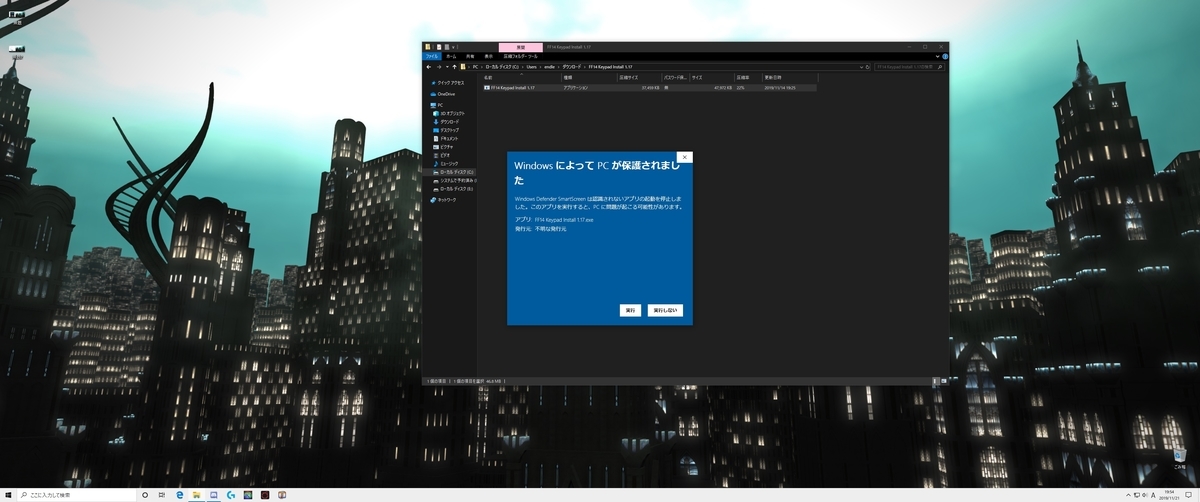Open address bar history dropdown
Image resolution: width=1200 pixels, height=502 pixels.
coord(861,67)
